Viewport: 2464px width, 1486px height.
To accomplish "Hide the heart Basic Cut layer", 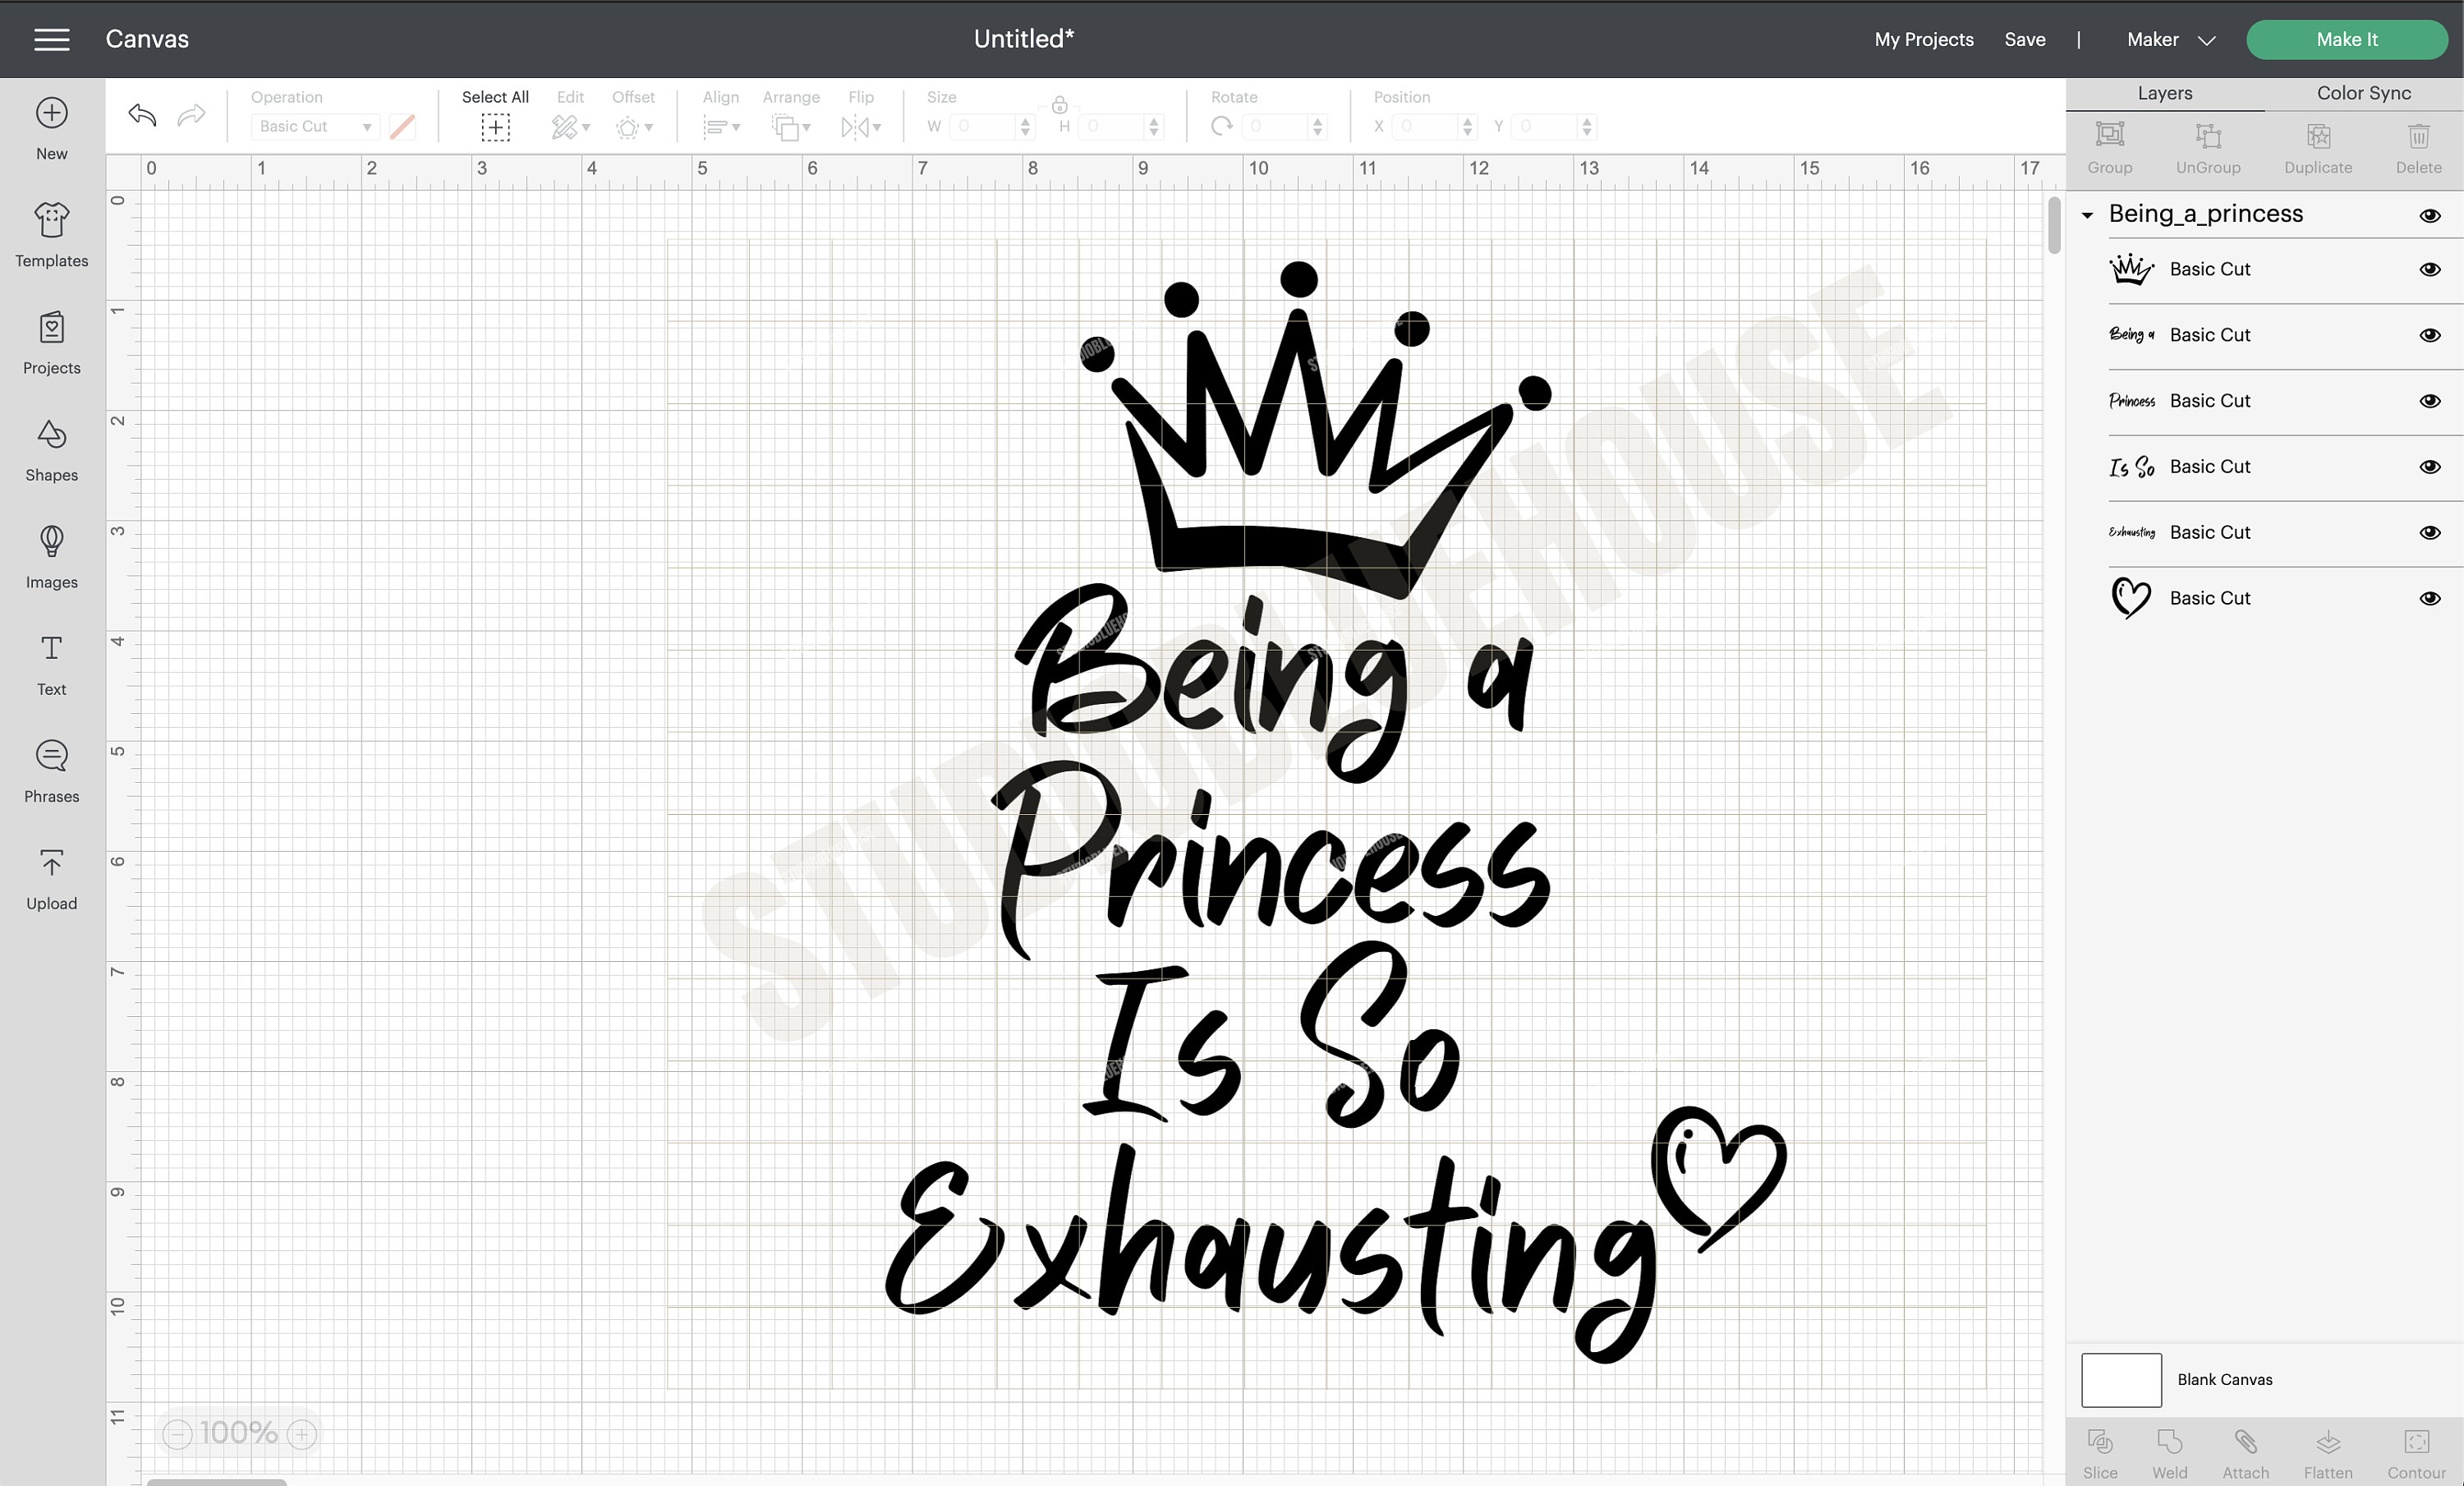I will pyautogui.click(x=2429, y=598).
